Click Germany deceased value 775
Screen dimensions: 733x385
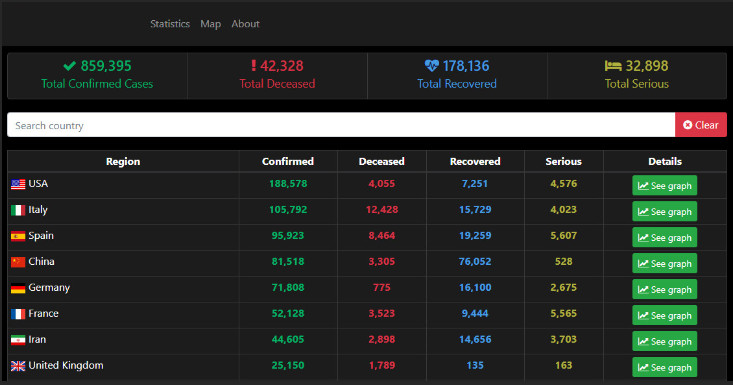click(382, 288)
